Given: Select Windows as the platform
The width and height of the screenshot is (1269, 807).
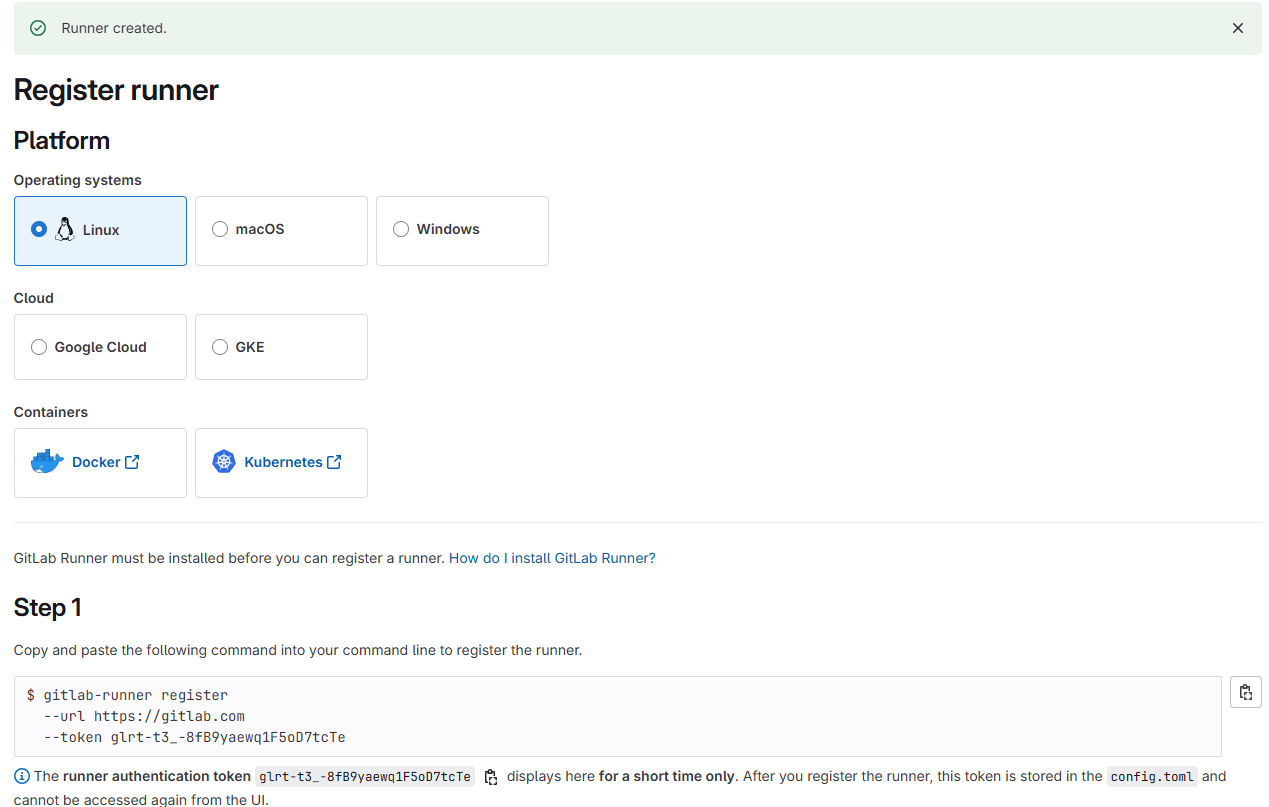Looking at the screenshot, I should [x=401, y=229].
